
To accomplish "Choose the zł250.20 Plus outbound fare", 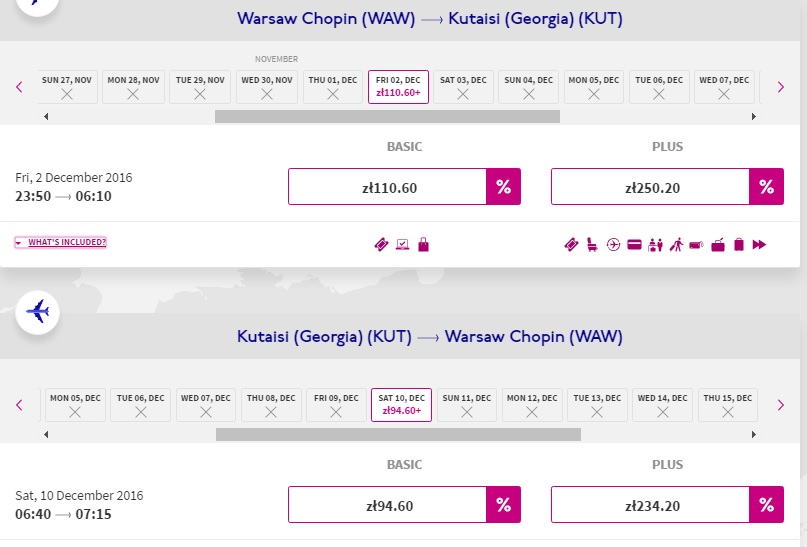I will pos(651,186).
